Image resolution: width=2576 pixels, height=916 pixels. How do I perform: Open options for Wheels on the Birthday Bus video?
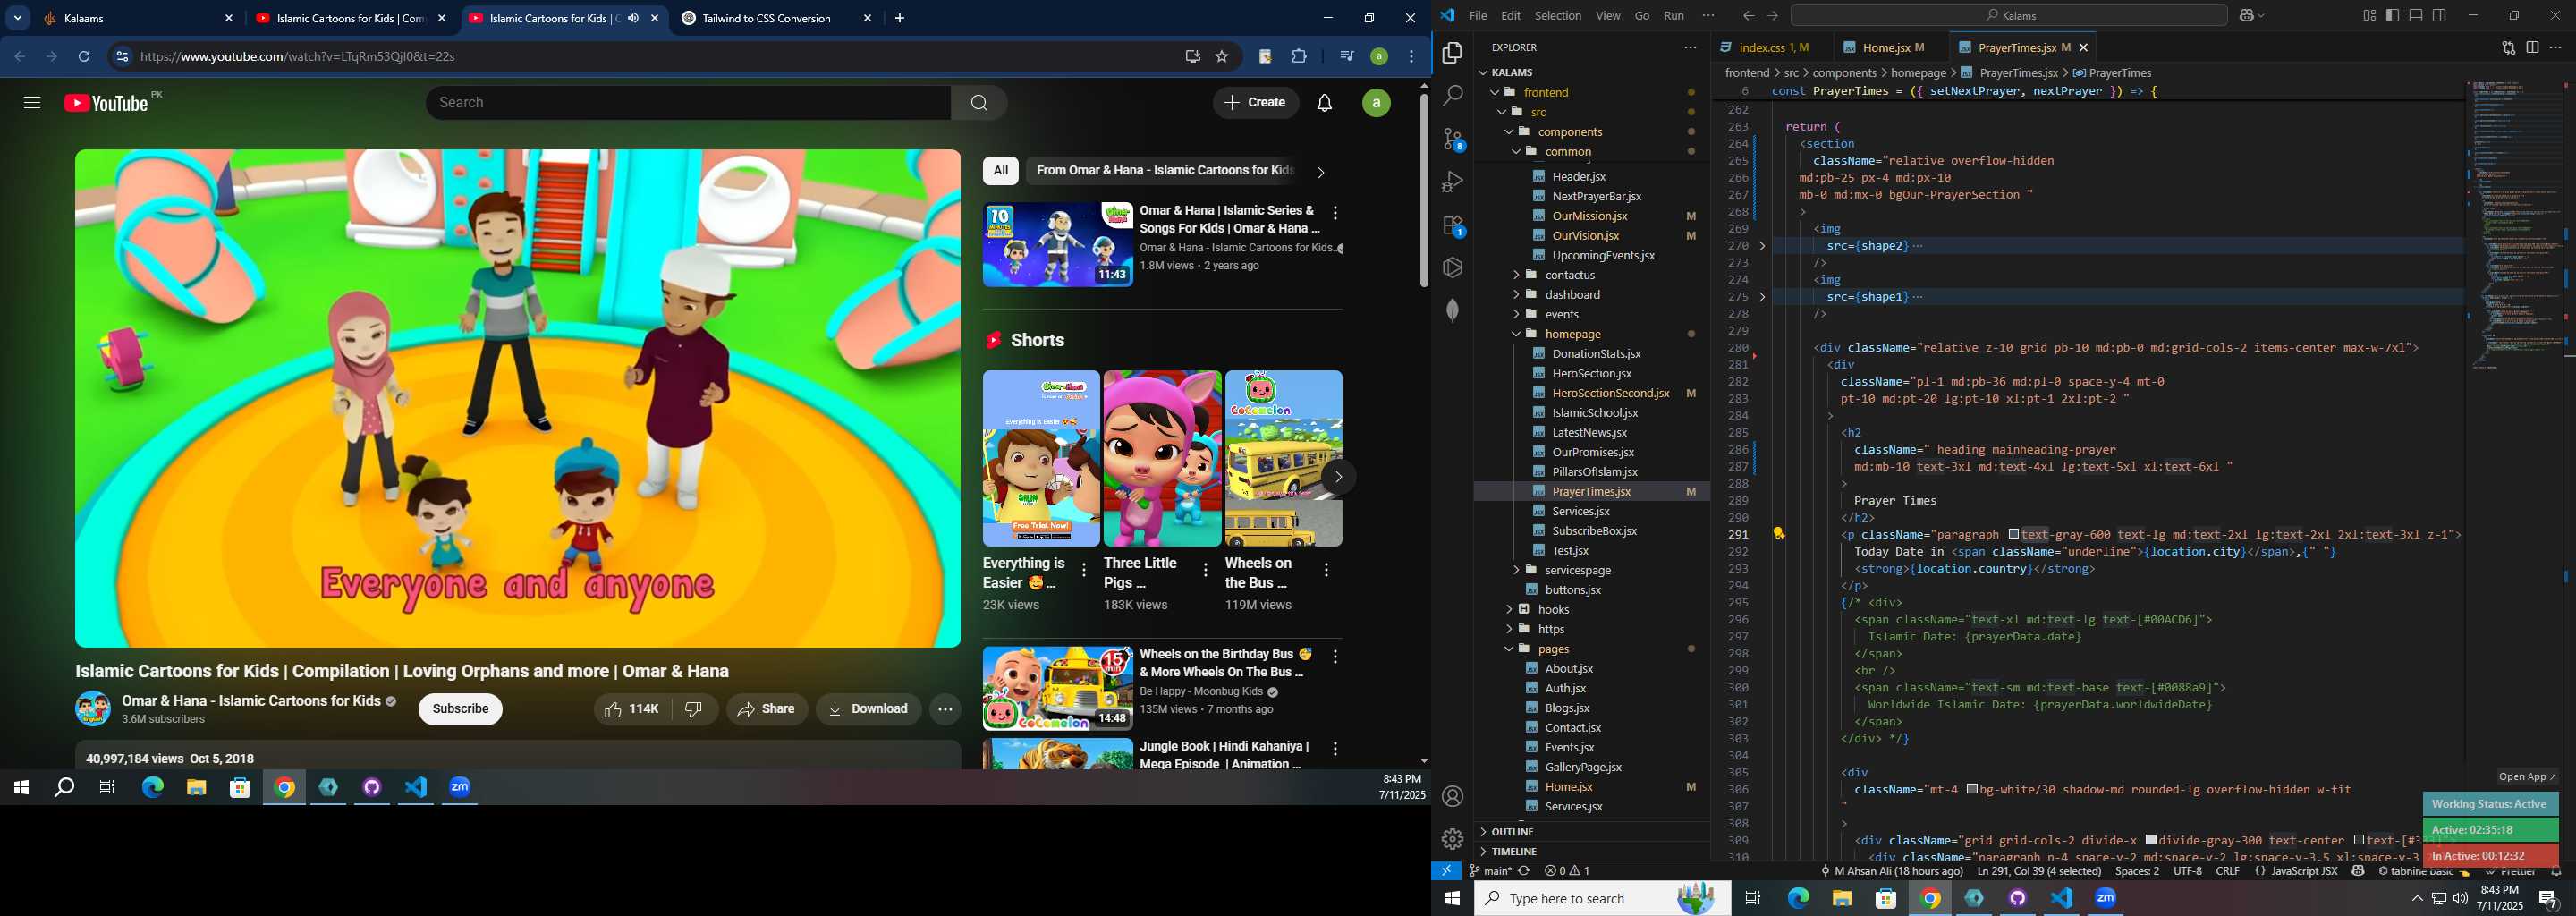pos(1334,657)
